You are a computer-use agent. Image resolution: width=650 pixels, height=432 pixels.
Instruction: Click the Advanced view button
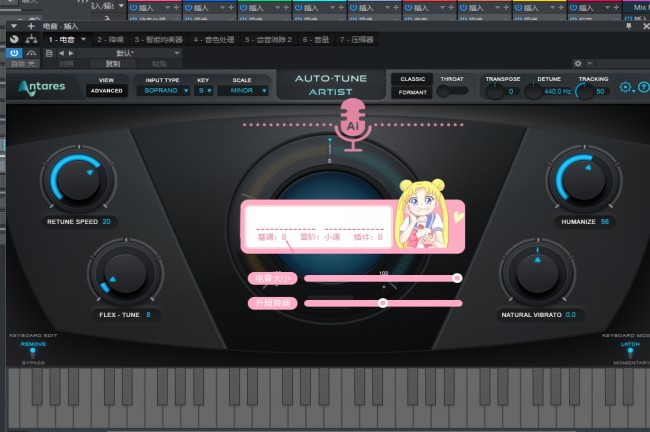coord(106,91)
